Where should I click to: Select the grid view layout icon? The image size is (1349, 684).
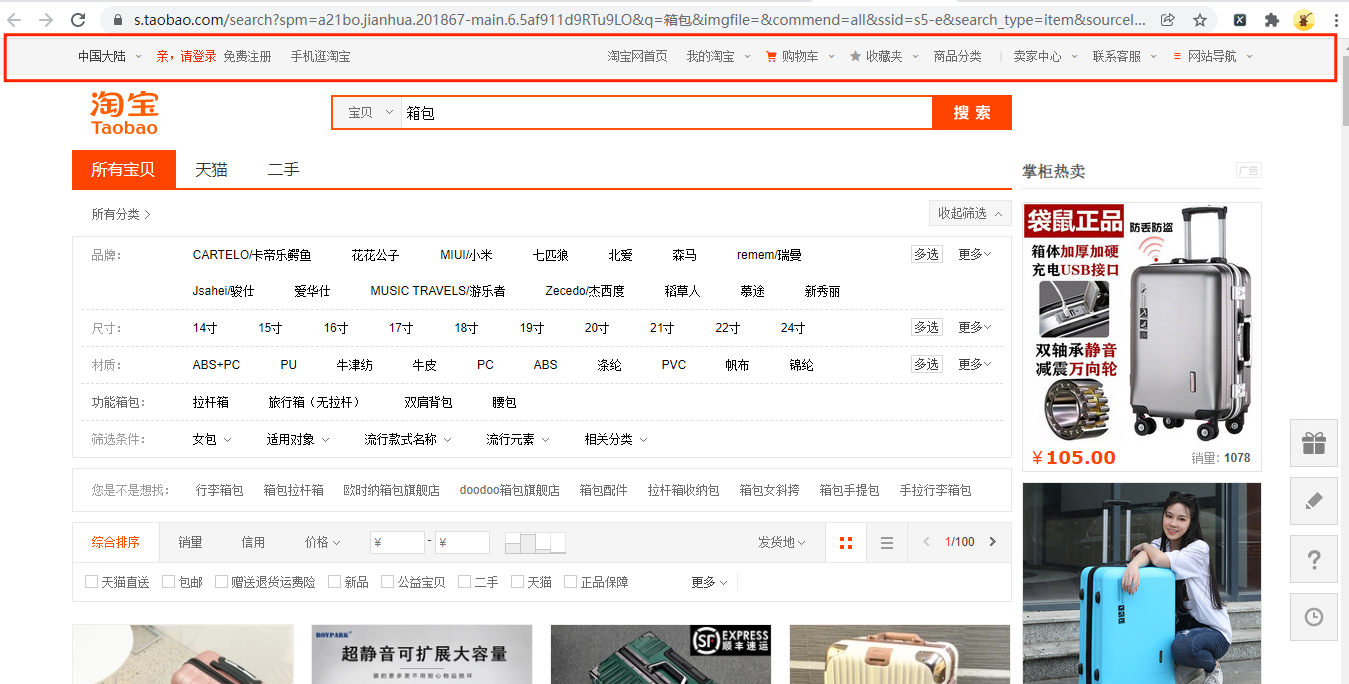(x=845, y=541)
